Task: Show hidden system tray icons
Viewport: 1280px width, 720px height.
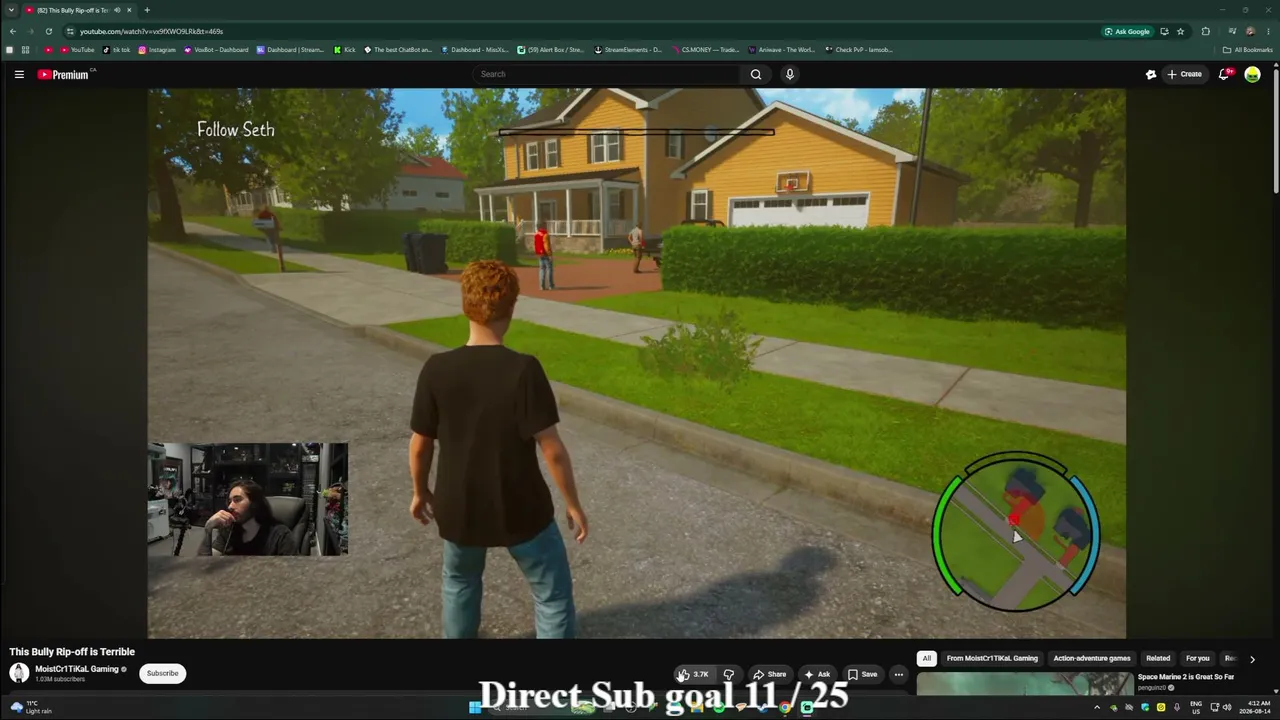Action: (x=1097, y=707)
